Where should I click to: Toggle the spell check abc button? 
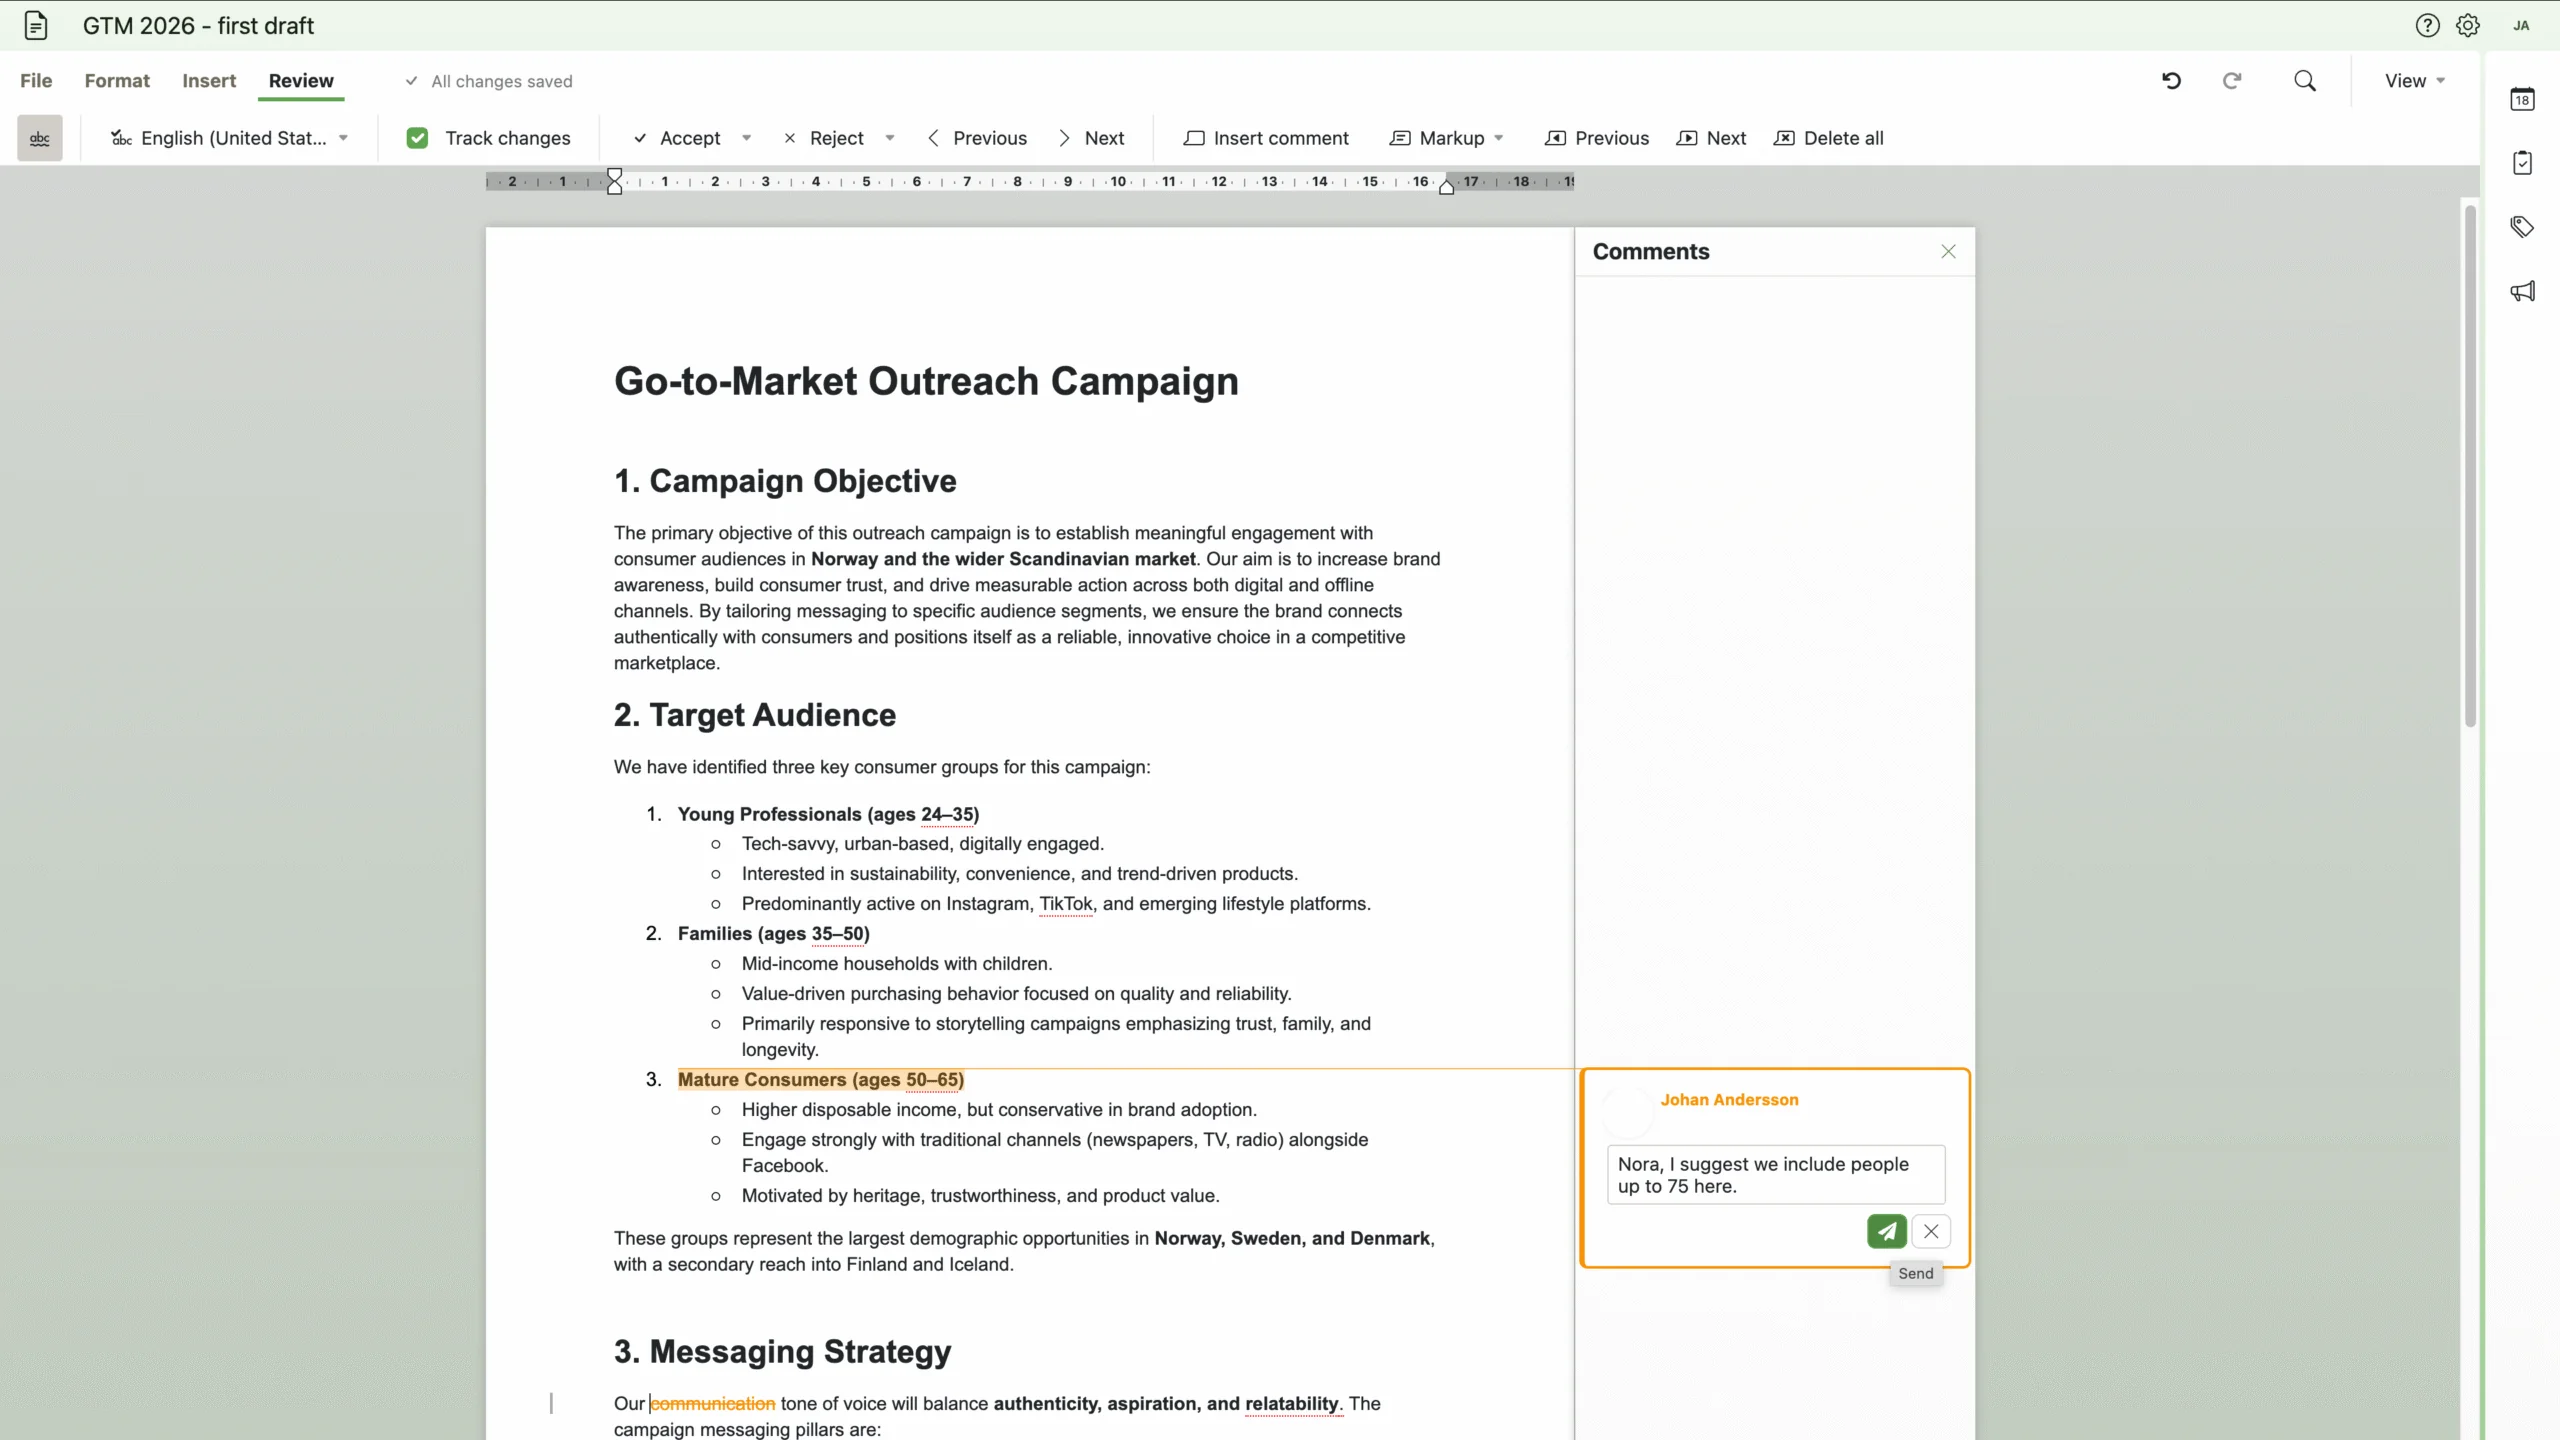(40, 138)
